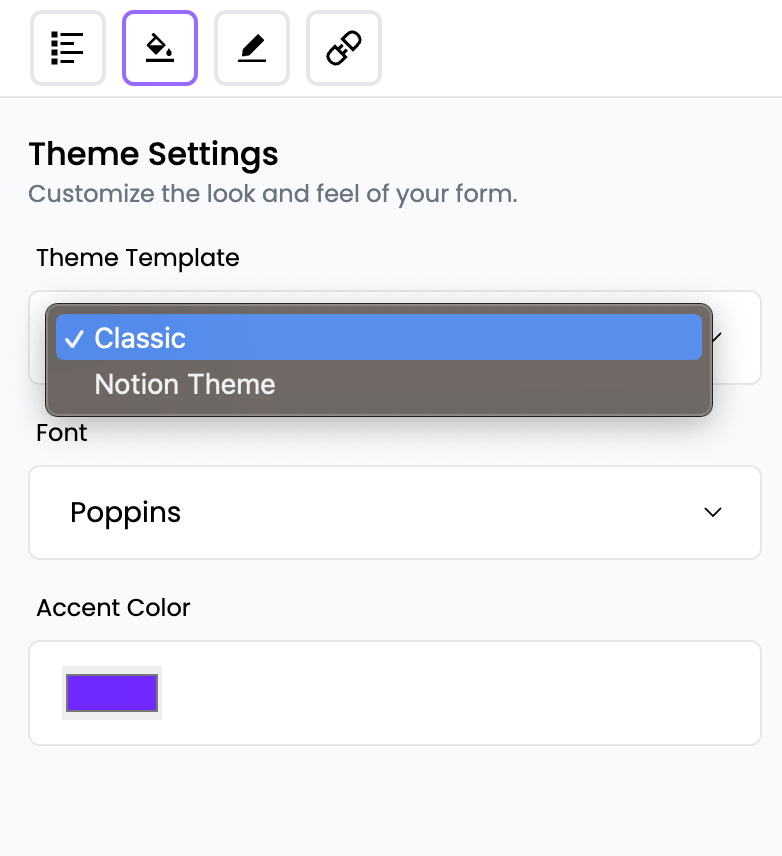
Task: Click the Accent Color label
Action: coord(114,608)
